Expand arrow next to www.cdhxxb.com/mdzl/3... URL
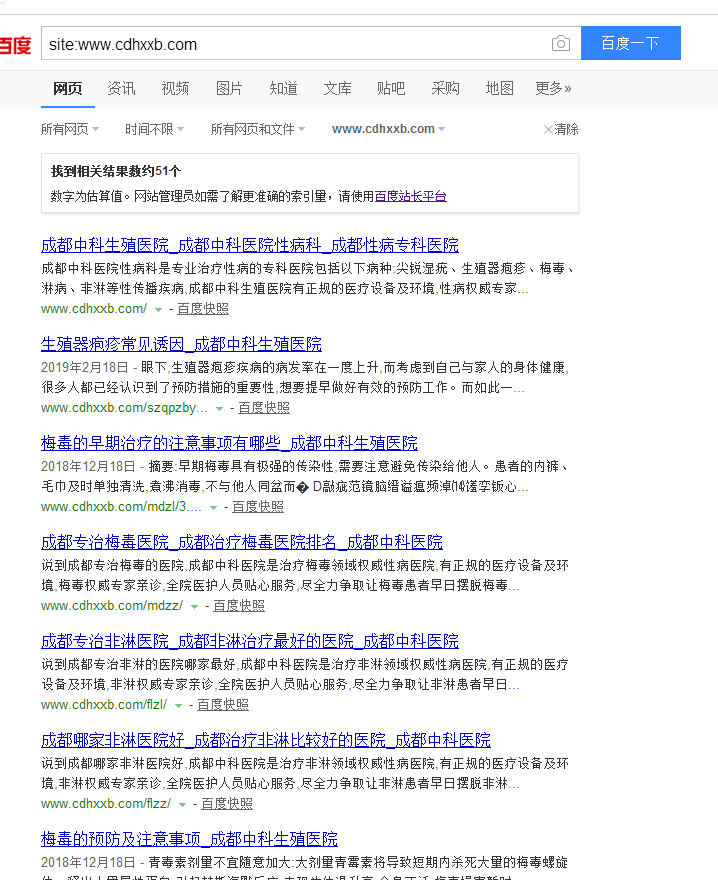This screenshot has height=880, width=718. coord(213,507)
